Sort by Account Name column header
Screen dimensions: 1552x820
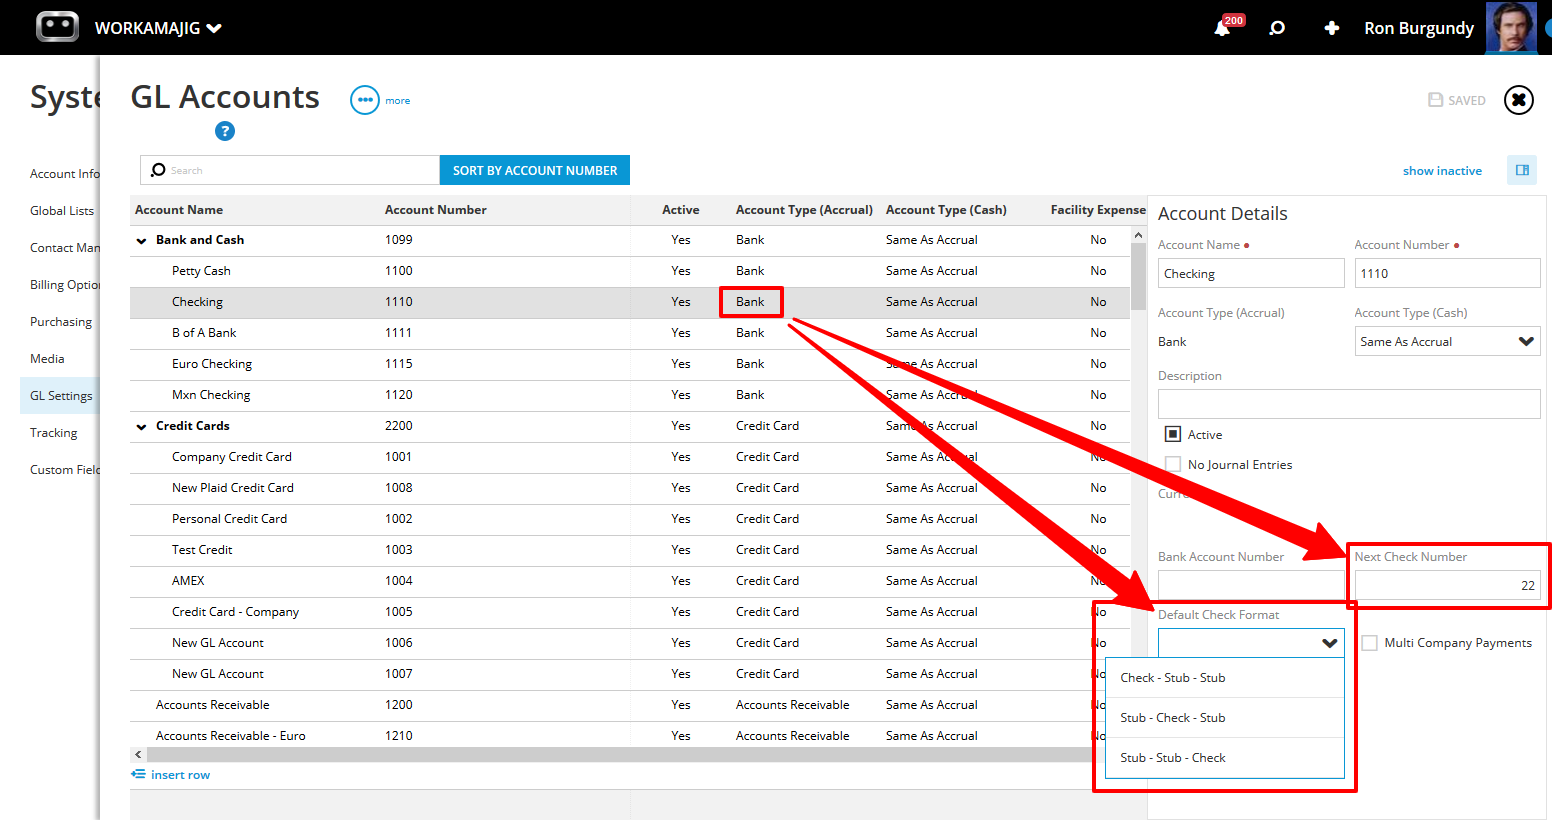pos(179,210)
